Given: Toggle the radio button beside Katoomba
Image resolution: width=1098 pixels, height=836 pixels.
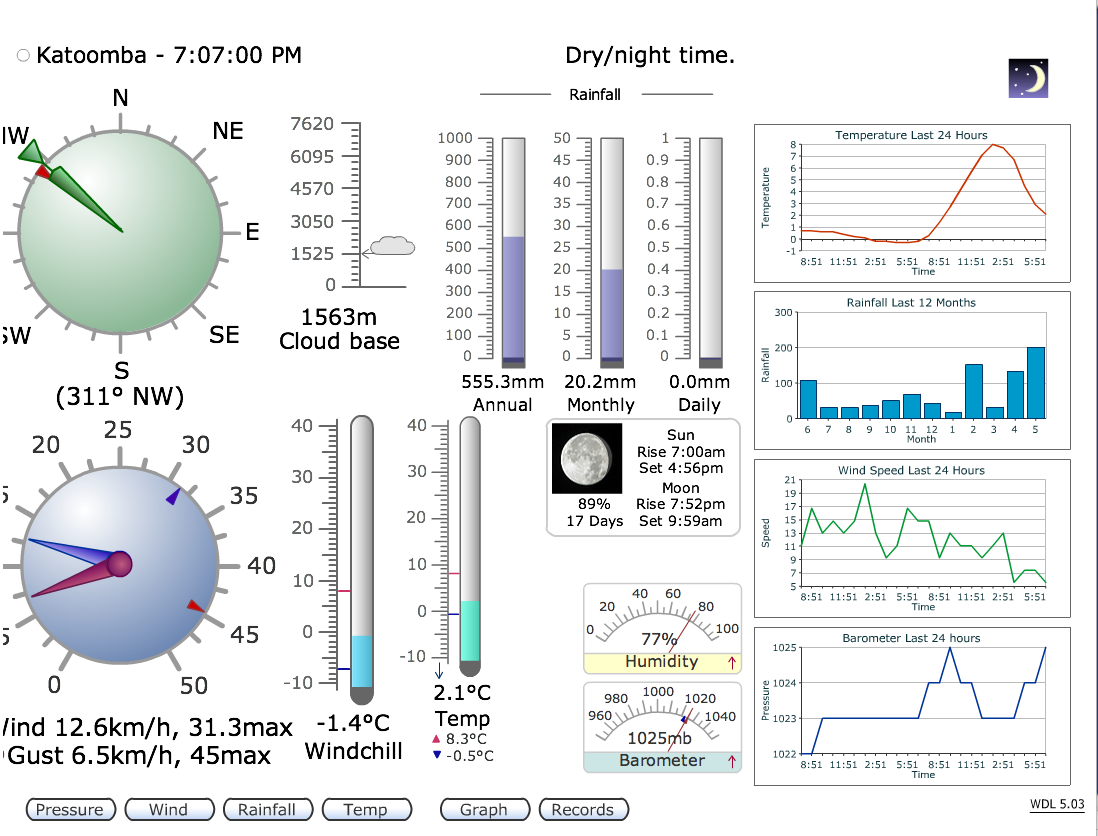Looking at the screenshot, I should pyautogui.click(x=23, y=55).
